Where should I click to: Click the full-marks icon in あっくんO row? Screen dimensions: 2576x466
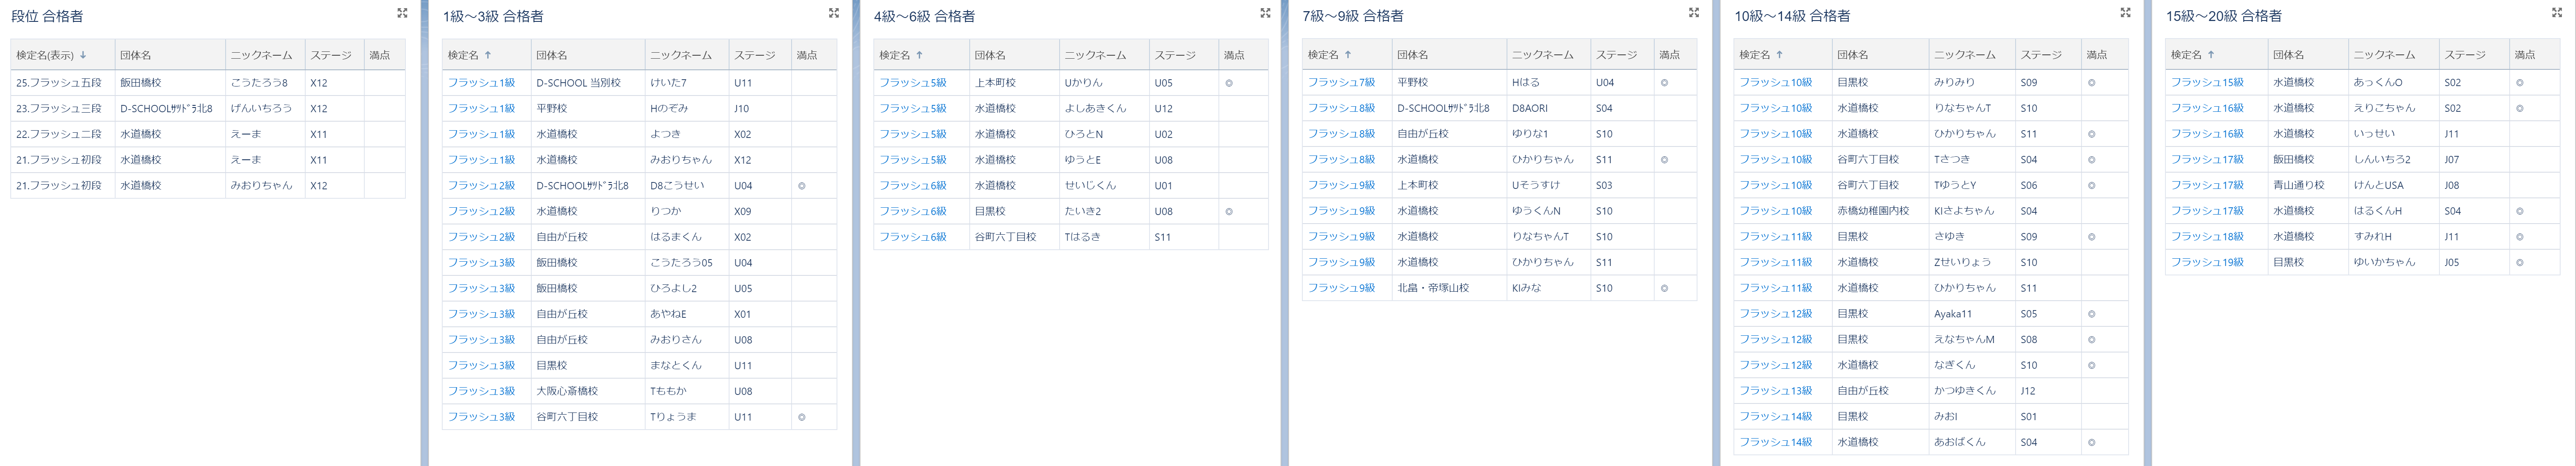pos(2519,83)
